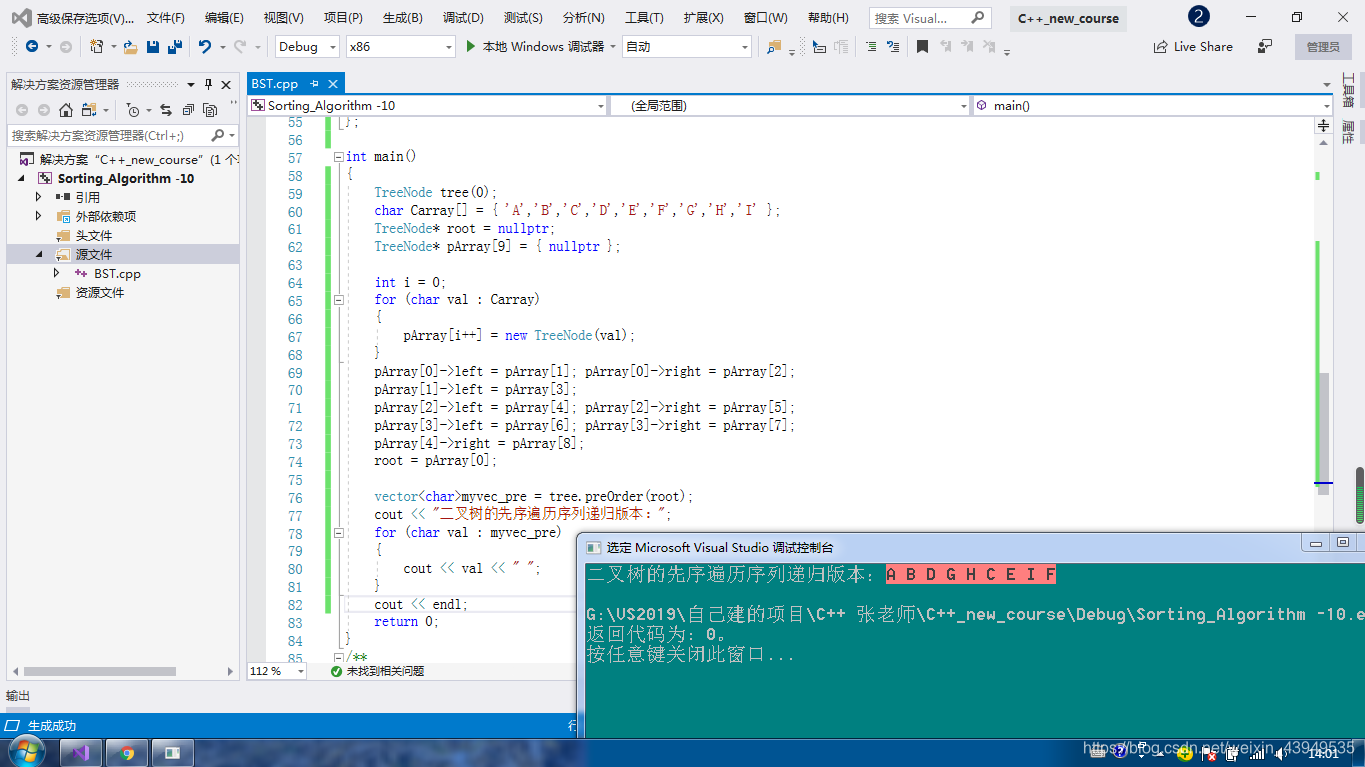Image resolution: width=1365 pixels, height=767 pixels.
Task: Click the new project icon in toolbar
Action: [97, 47]
